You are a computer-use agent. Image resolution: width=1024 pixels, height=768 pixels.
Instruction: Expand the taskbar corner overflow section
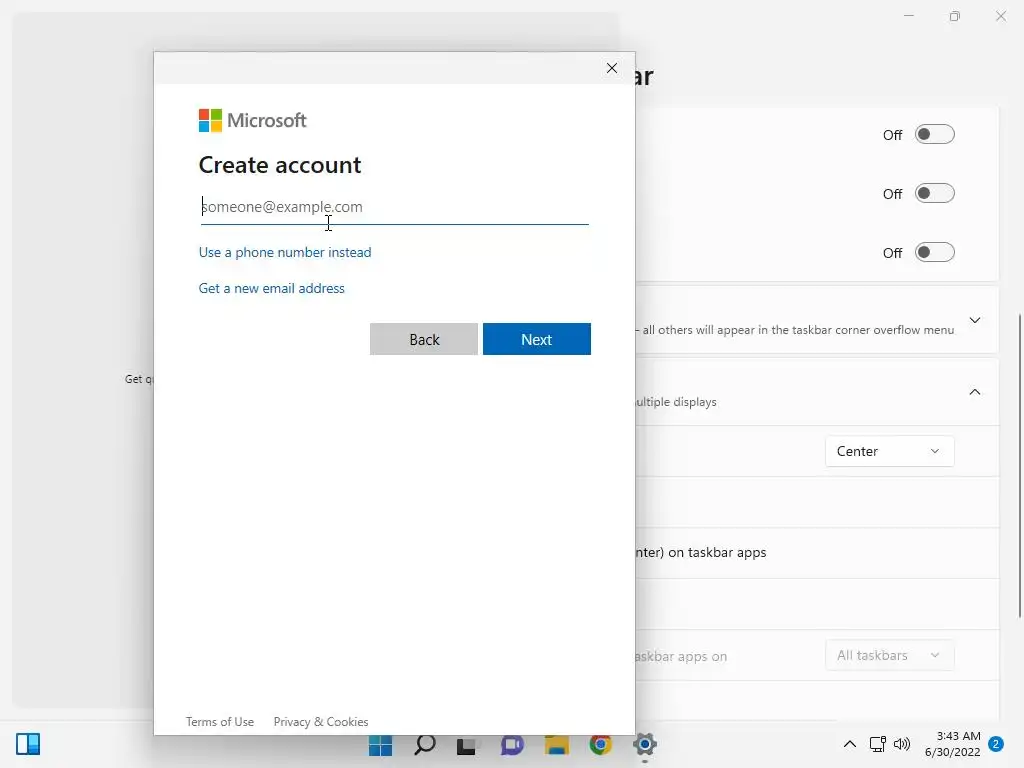click(974, 320)
